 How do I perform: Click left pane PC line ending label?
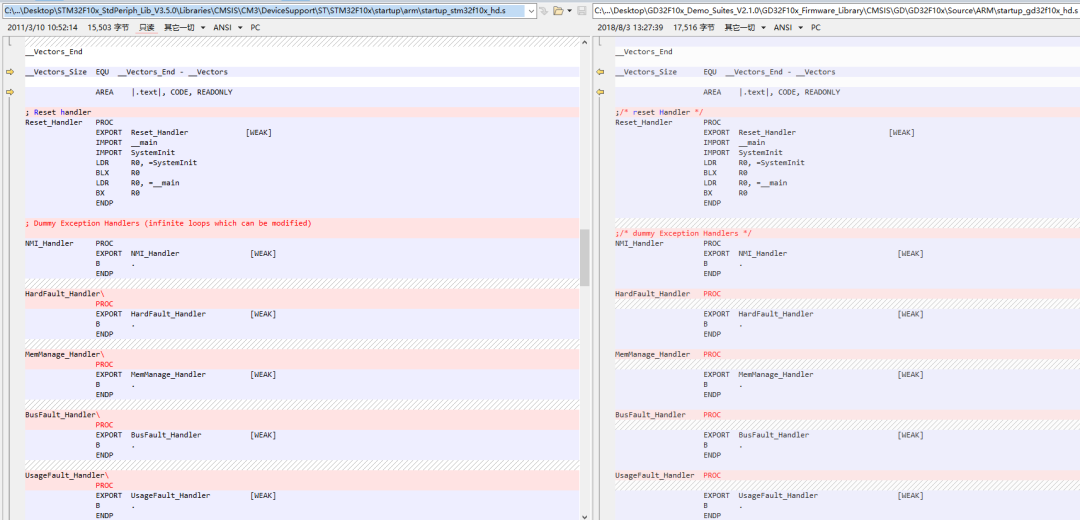pyautogui.click(x=255, y=28)
